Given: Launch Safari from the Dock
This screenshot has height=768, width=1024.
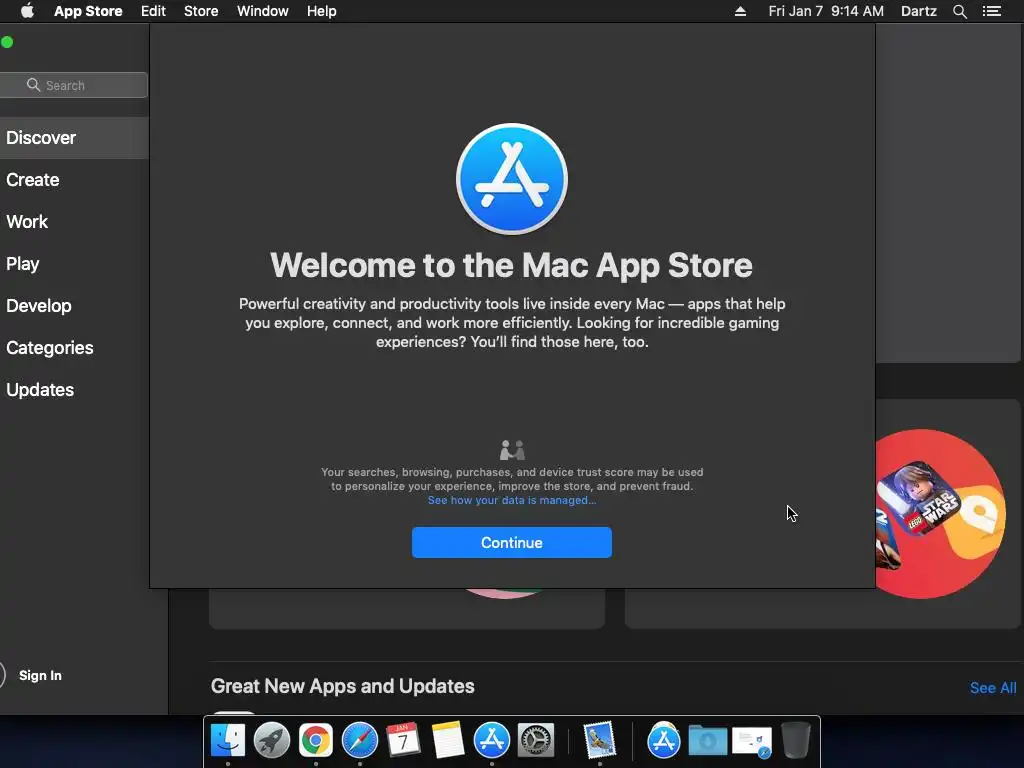Looking at the screenshot, I should [x=360, y=741].
